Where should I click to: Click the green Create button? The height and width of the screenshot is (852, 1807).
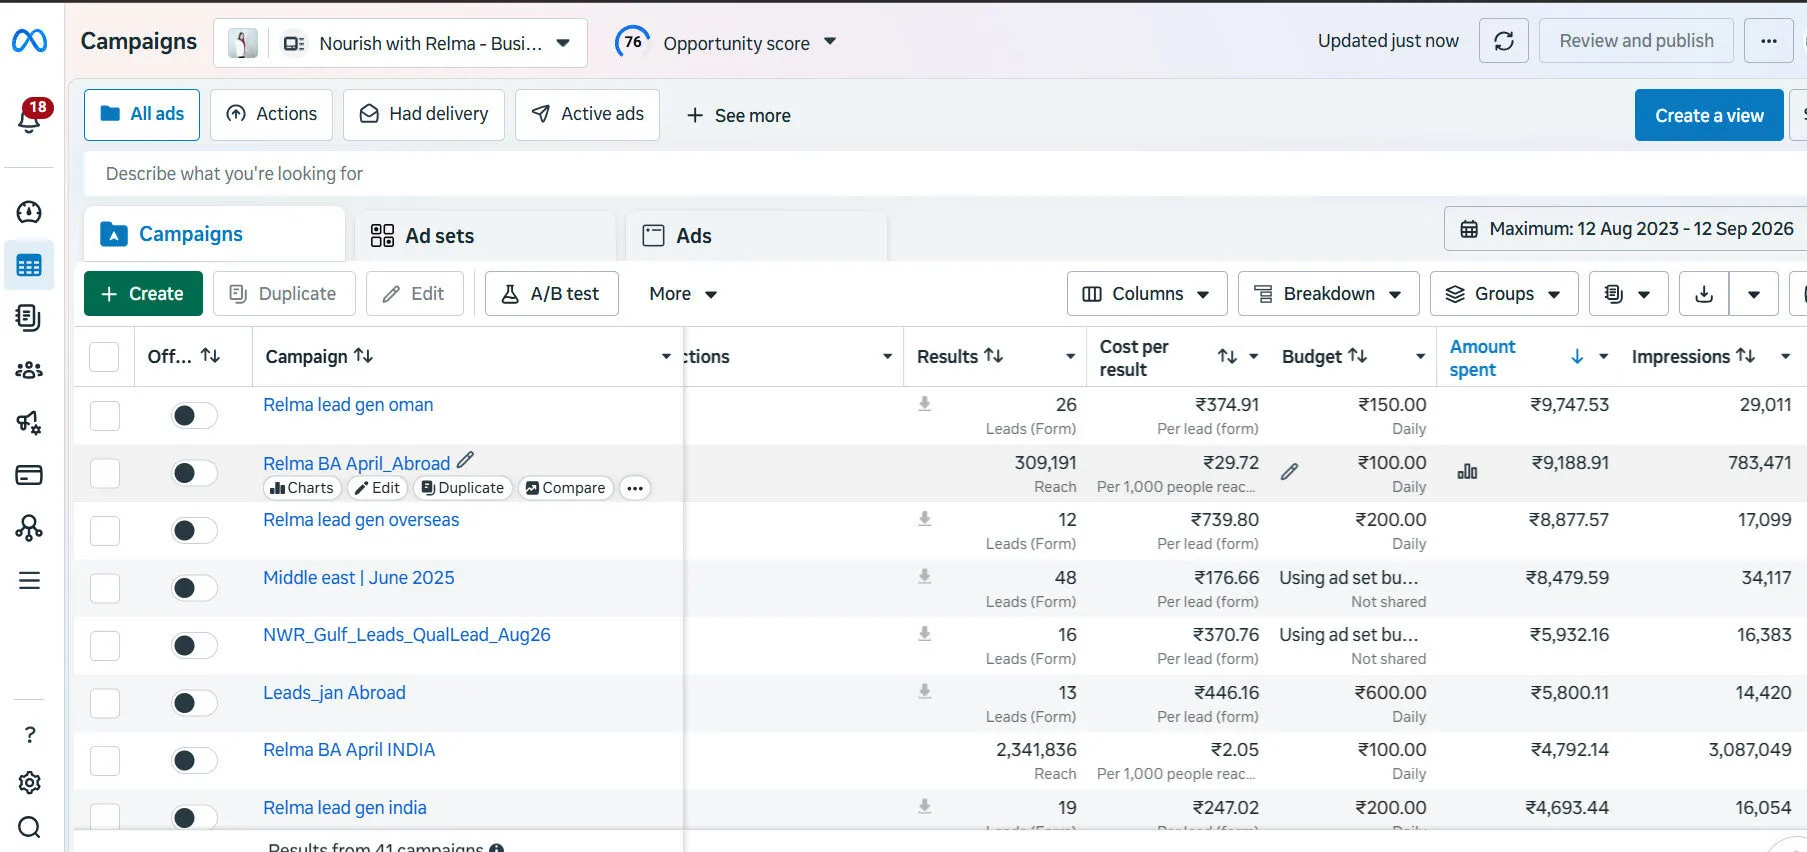pyautogui.click(x=143, y=293)
